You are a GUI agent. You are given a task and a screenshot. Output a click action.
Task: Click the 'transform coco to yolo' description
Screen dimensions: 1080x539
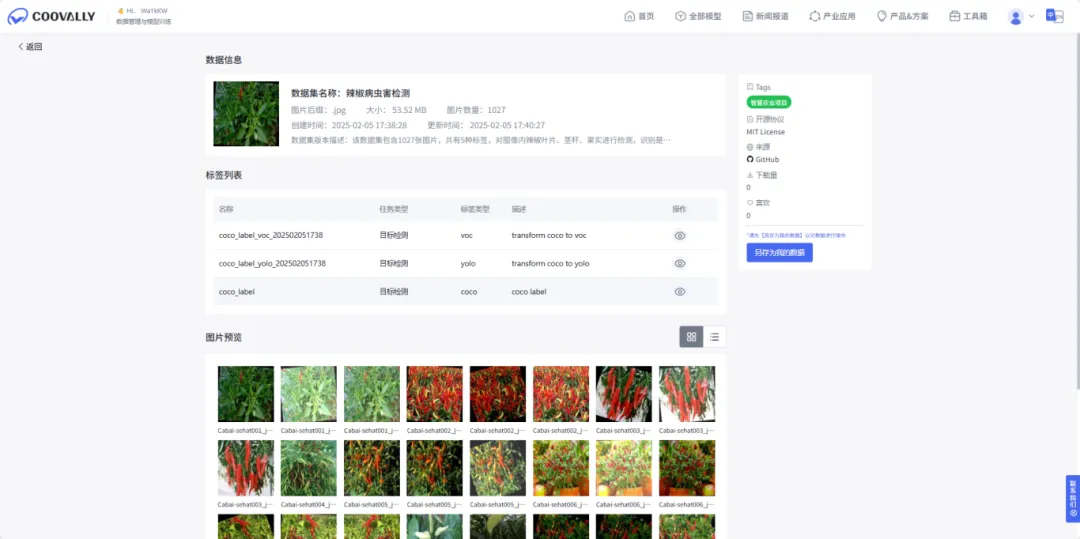(x=550, y=264)
